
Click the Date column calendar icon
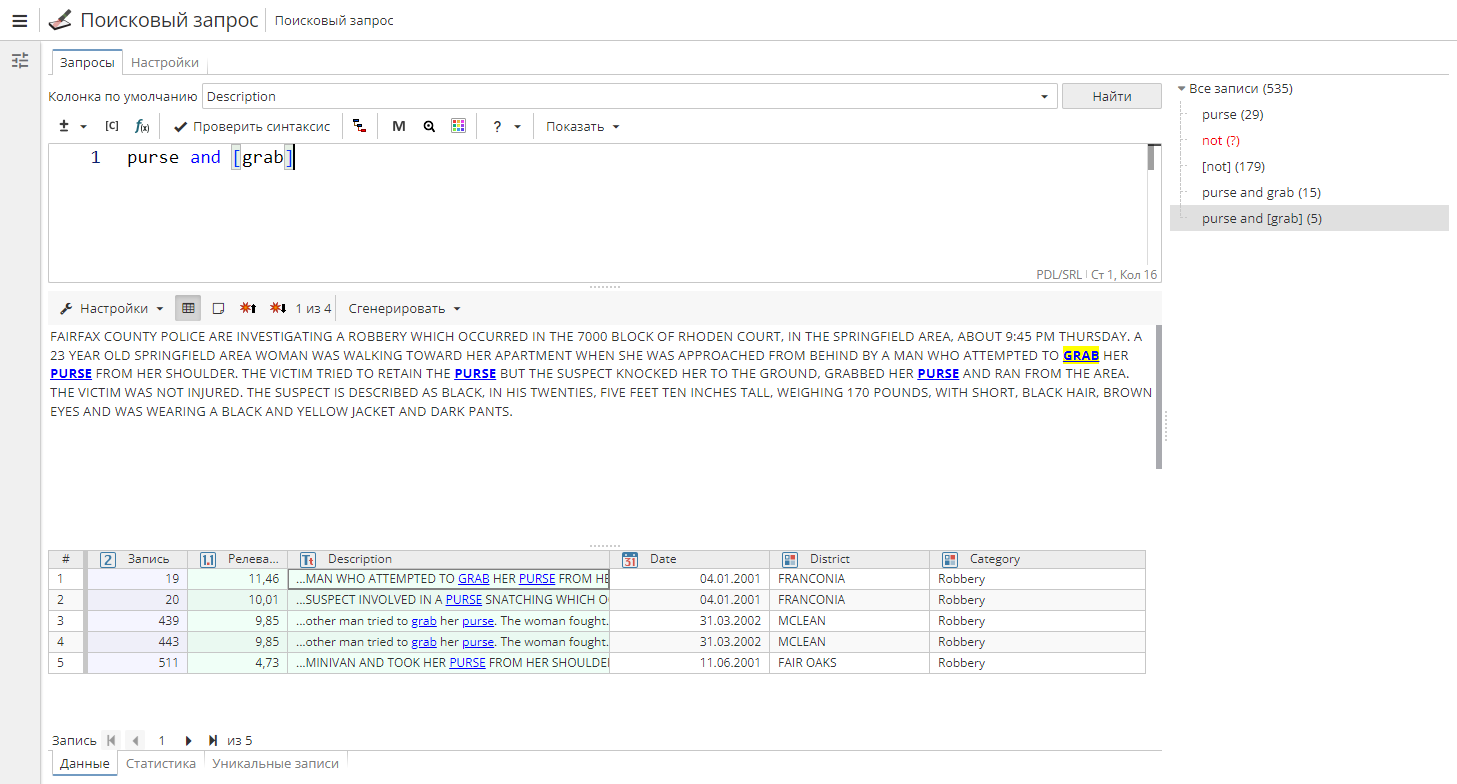(630, 559)
